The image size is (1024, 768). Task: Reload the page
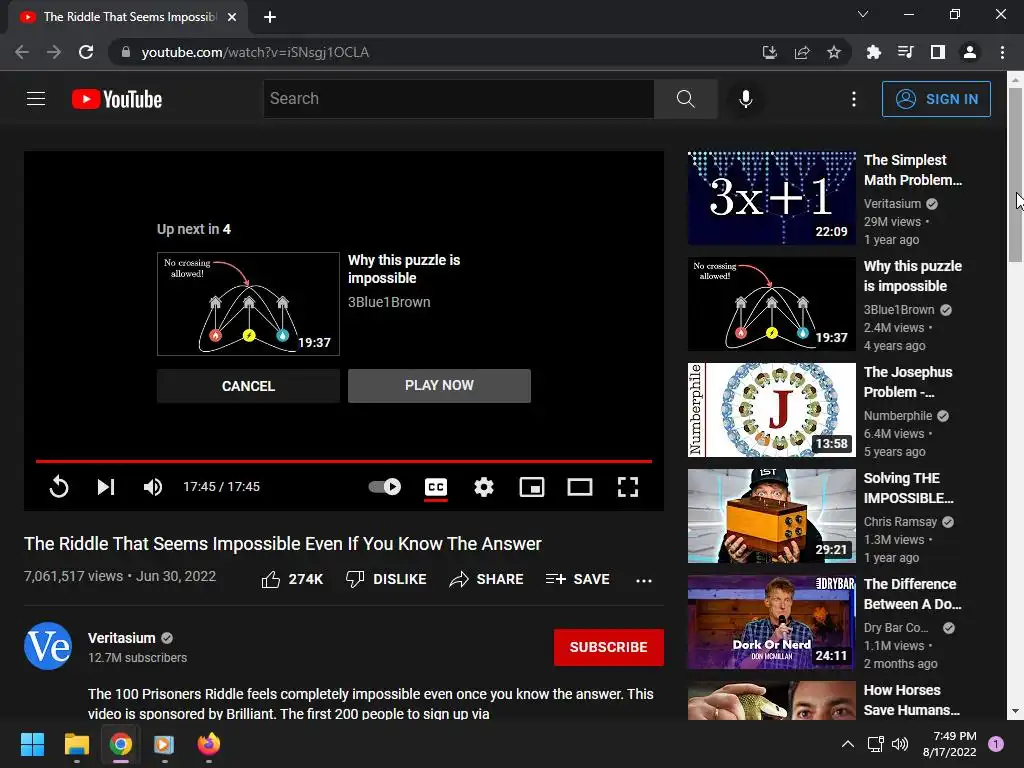point(86,52)
